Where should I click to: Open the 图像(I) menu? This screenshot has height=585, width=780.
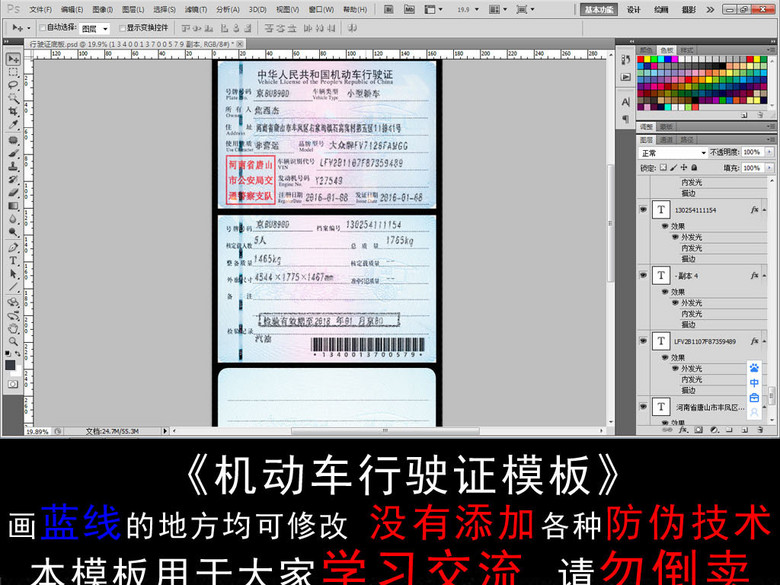point(102,9)
